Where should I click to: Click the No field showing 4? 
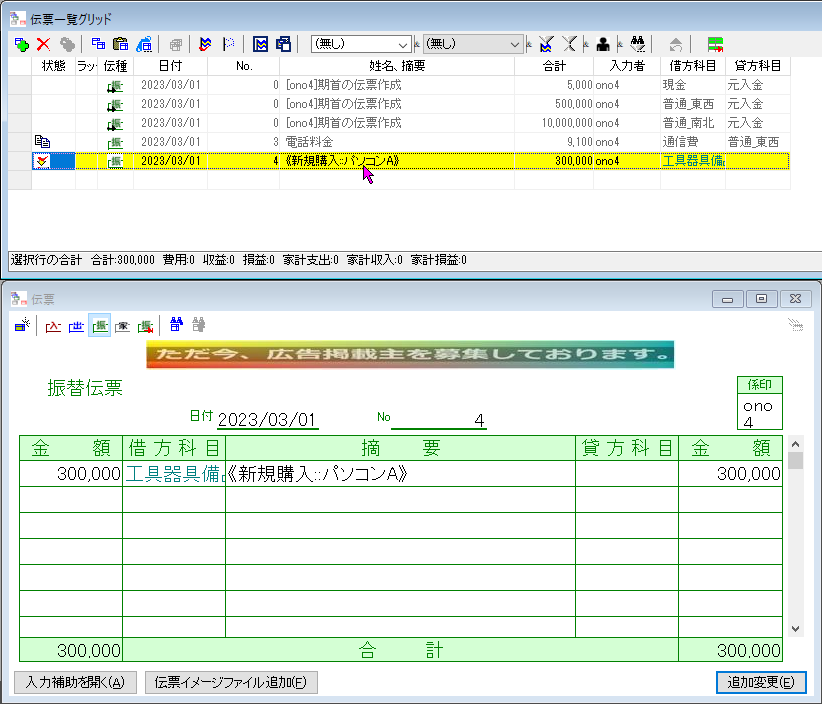439,420
